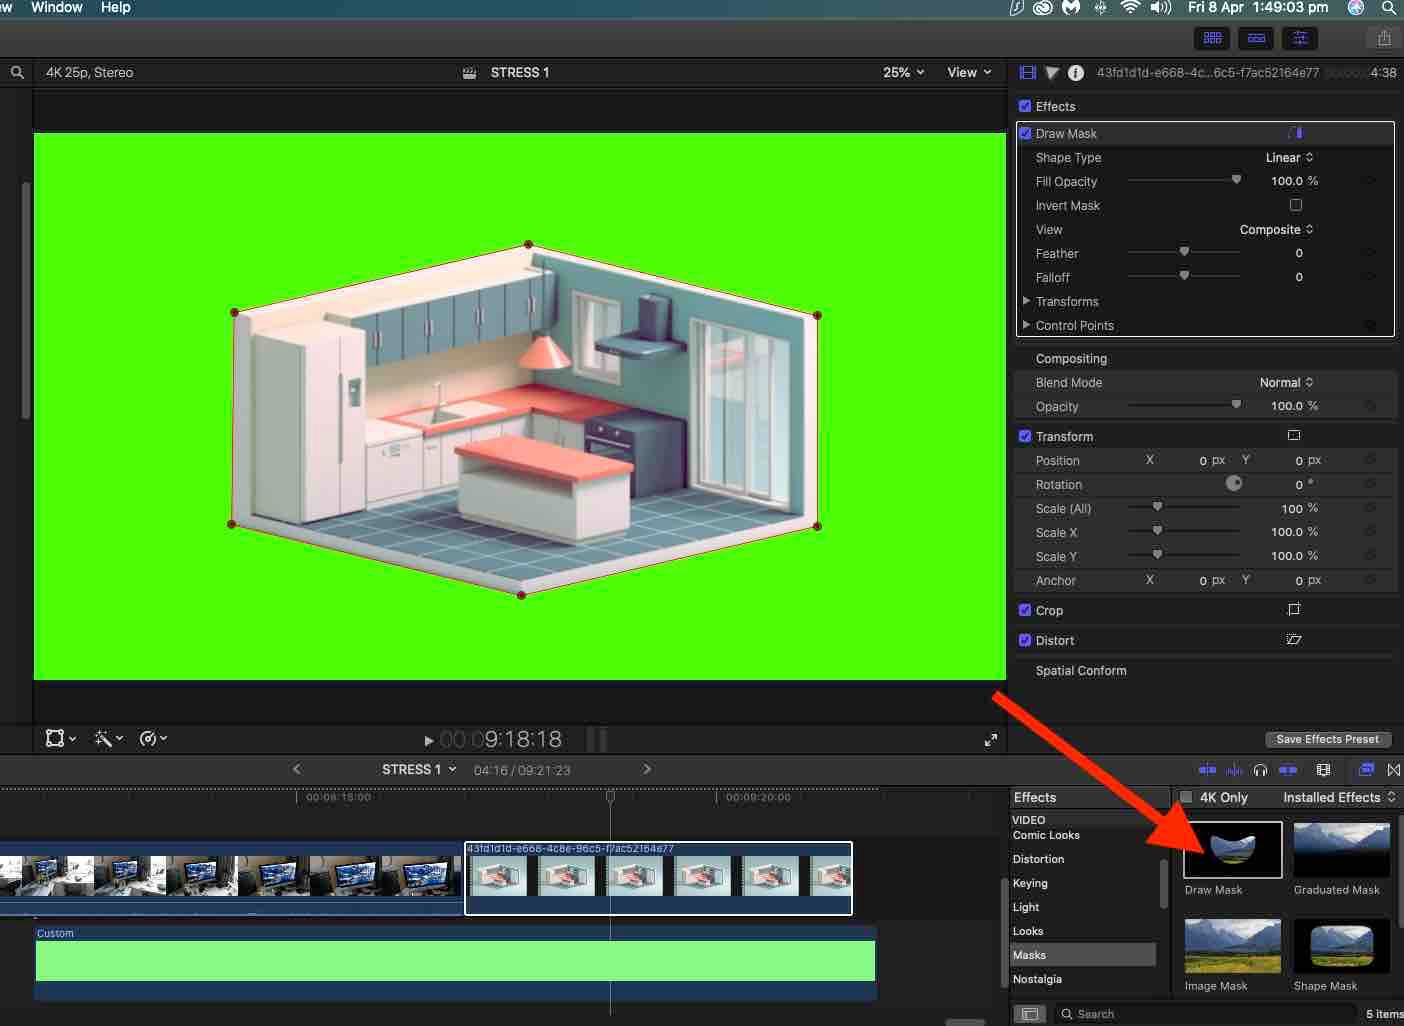
Task: Adjust the Feather slider
Action: [x=1184, y=253]
